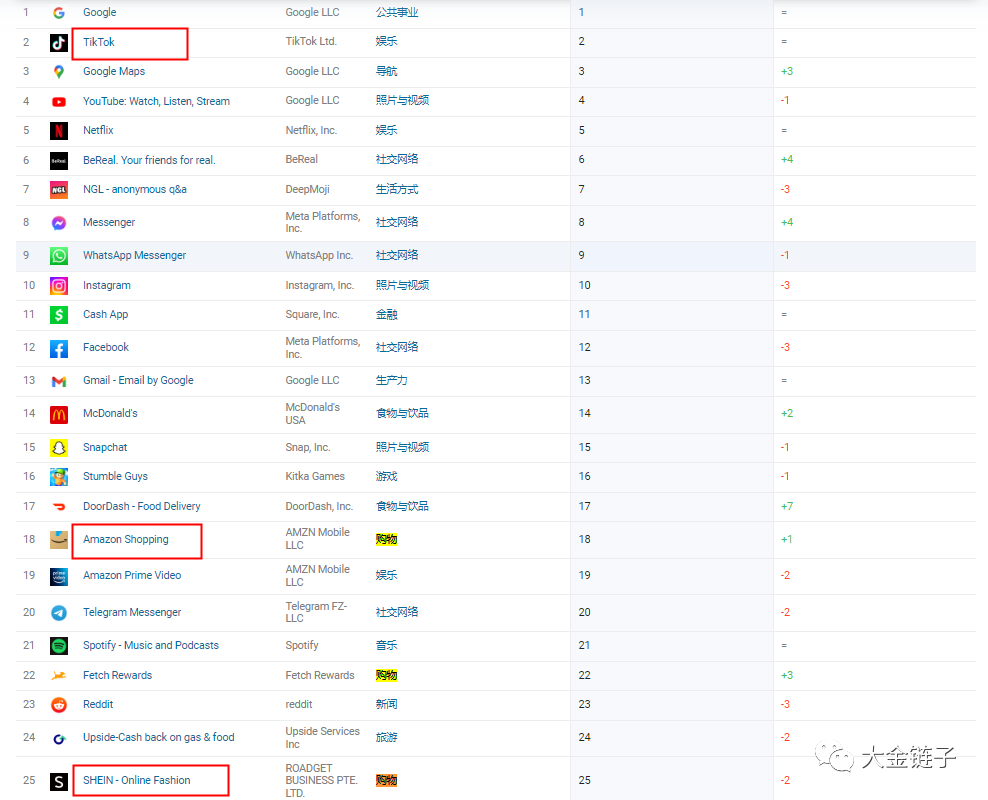Click the Amazon Shopping app icon
Viewport: 988px width, 800px height.
pos(59,540)
